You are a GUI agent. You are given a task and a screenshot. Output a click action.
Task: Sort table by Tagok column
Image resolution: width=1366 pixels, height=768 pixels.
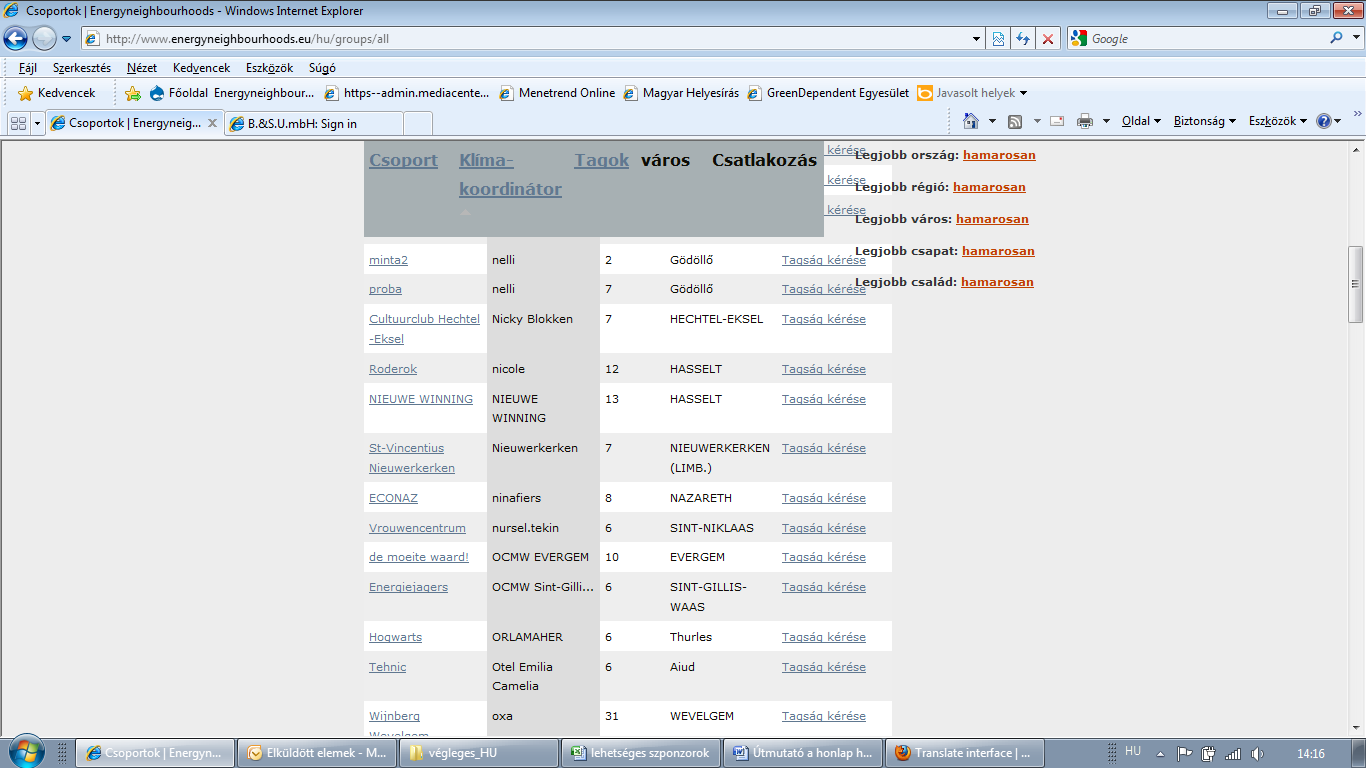pos(602,160)
